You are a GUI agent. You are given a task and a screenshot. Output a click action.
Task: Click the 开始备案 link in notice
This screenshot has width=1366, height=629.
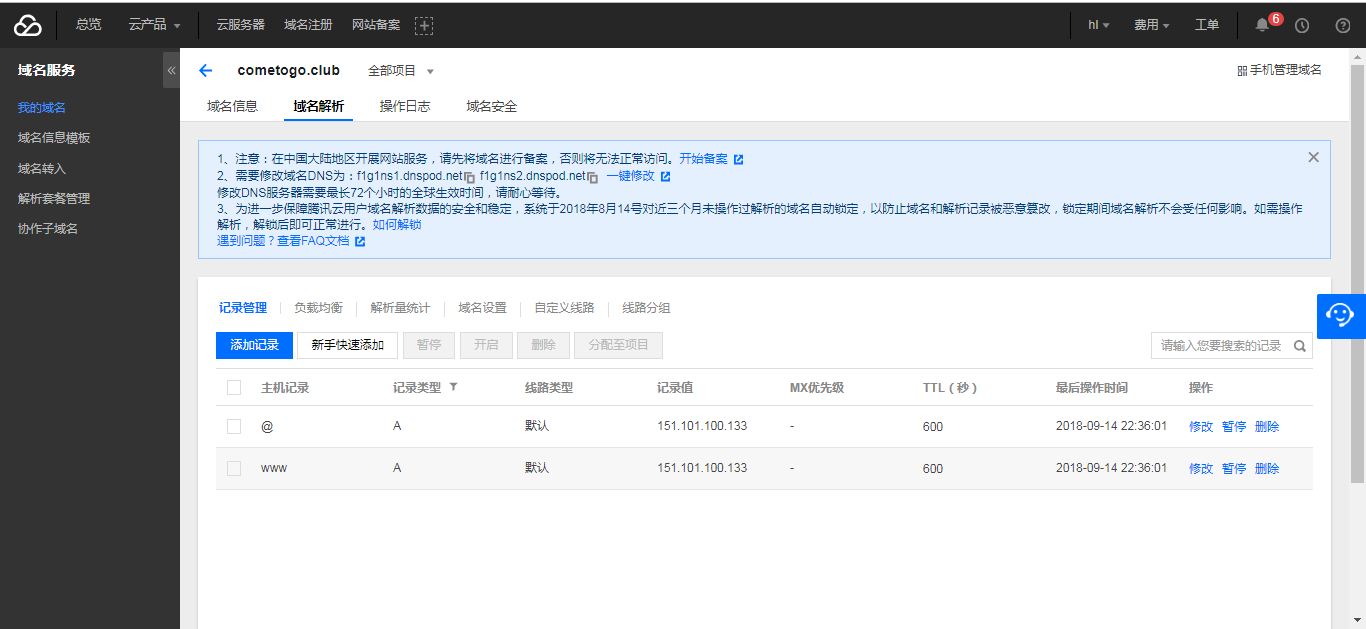tap(704, 159)
